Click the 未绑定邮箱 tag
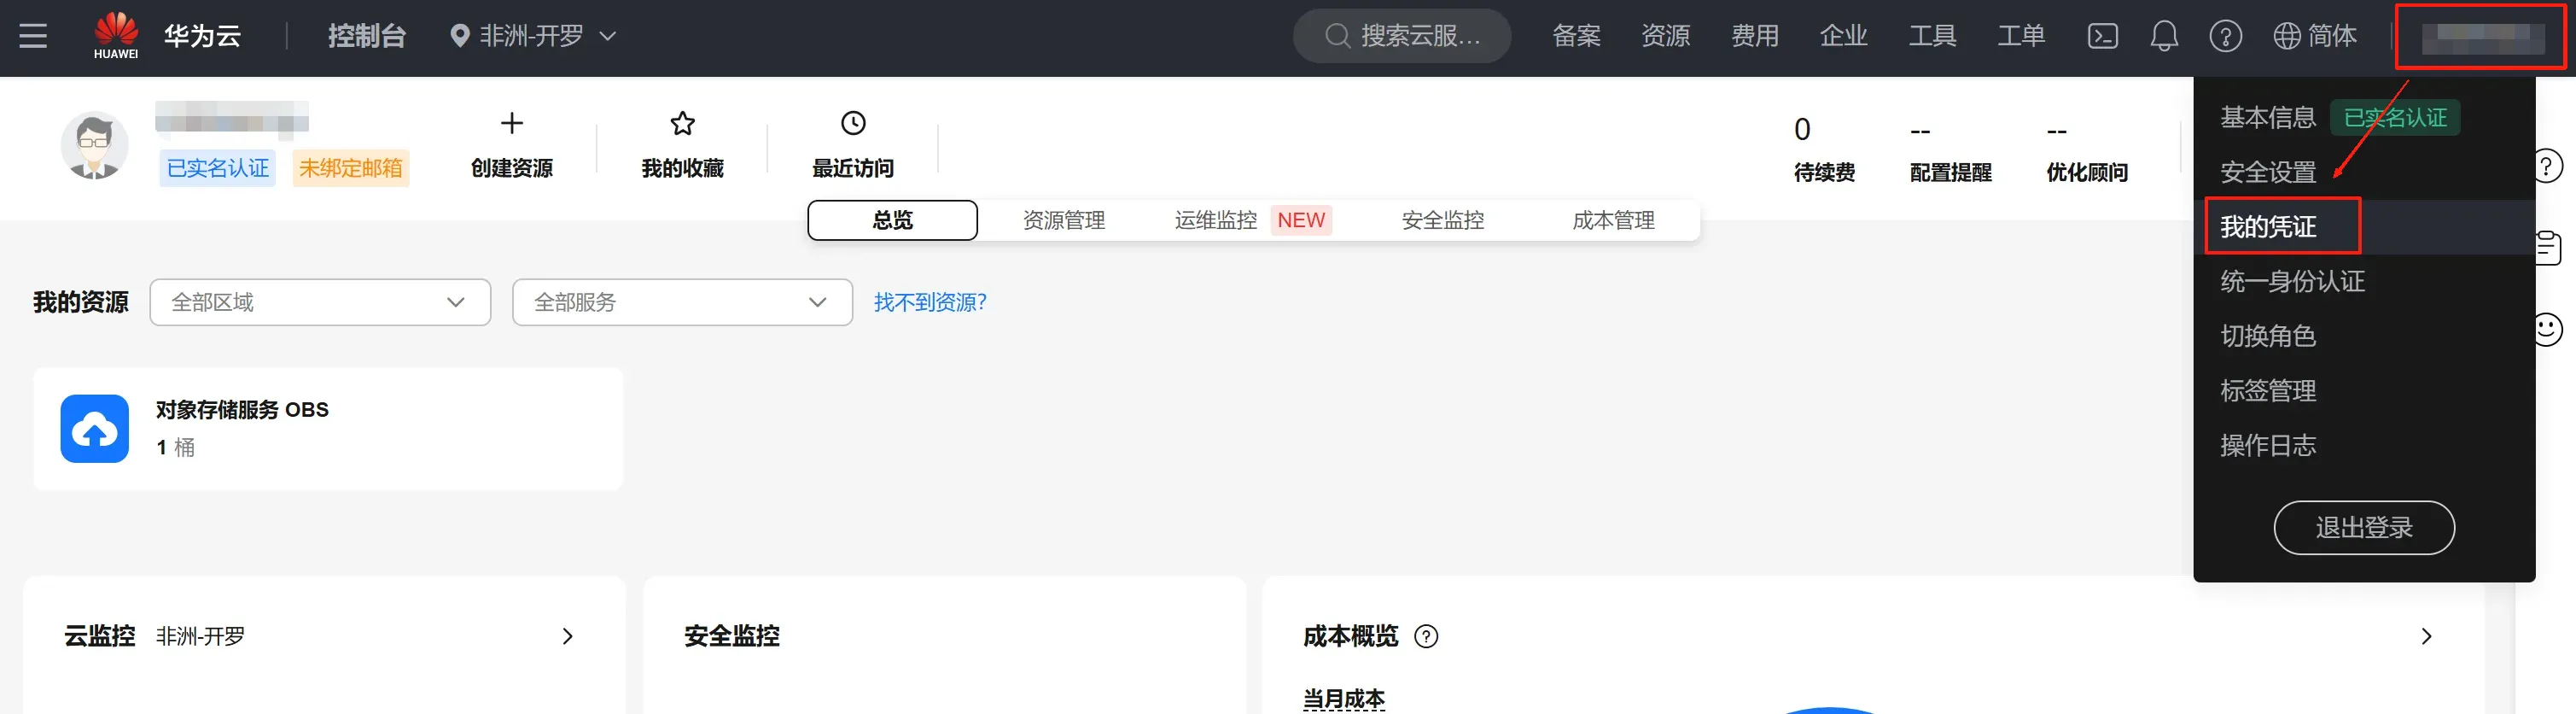Viewport: 2576px width, 714px height. pyautogui.click(x=351, y=168)
